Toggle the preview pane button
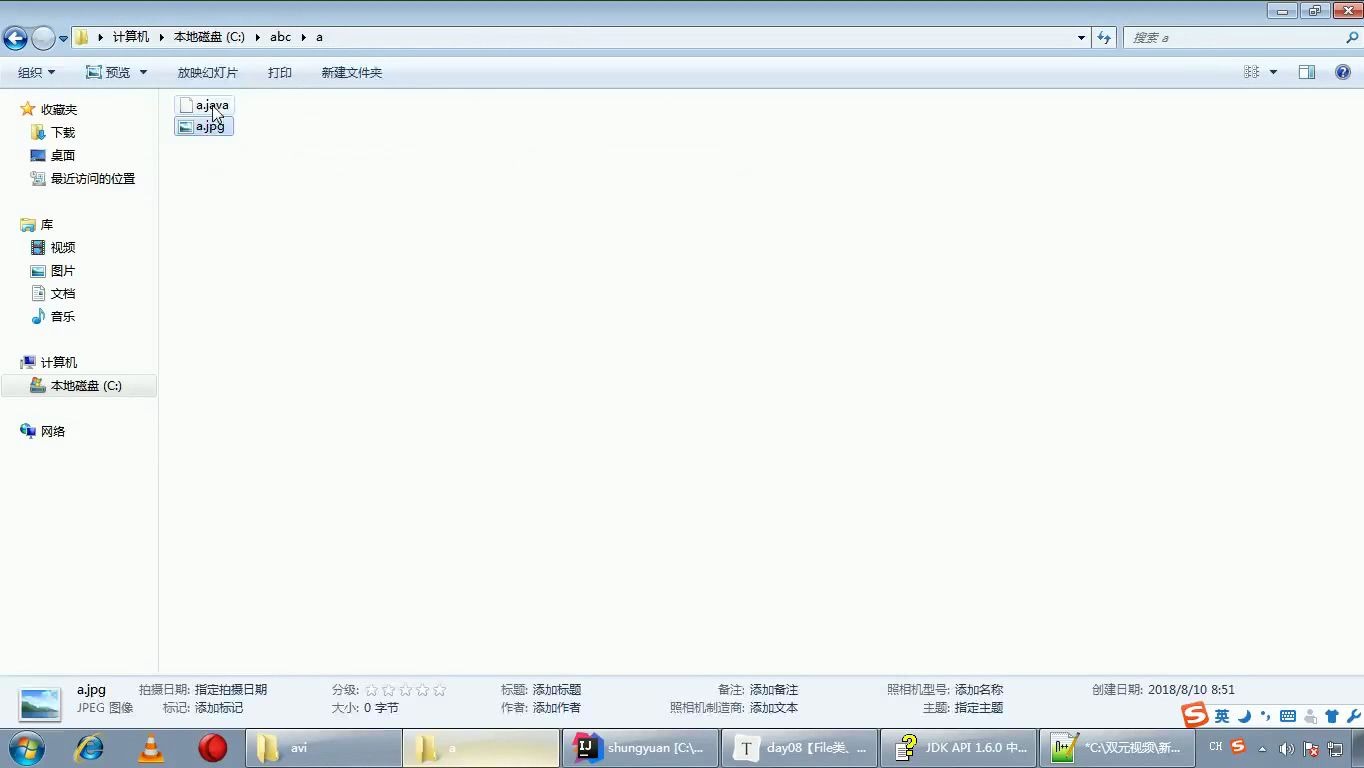This screenshot has height=768, width=1364. coord(1307,72)
